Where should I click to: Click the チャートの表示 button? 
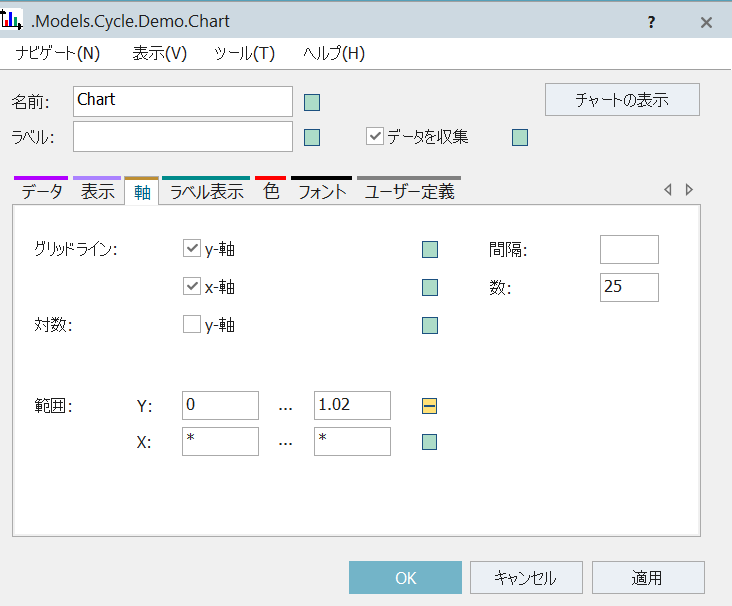click(622, 99)
